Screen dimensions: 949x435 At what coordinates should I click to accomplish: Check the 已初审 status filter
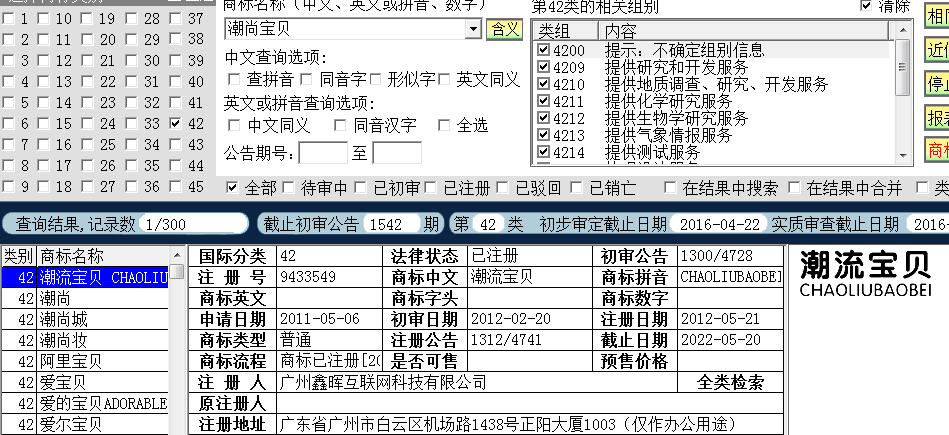[x=361, y=188]
